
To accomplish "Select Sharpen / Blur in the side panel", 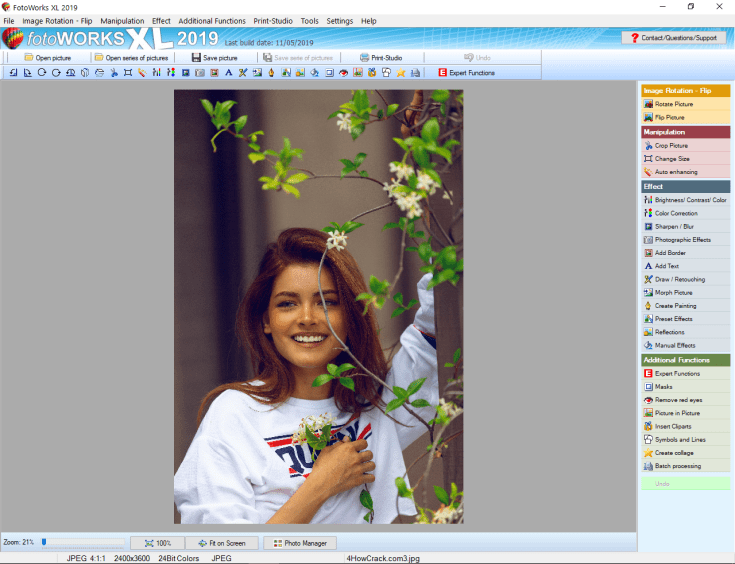I will click(x=685, y=226).
